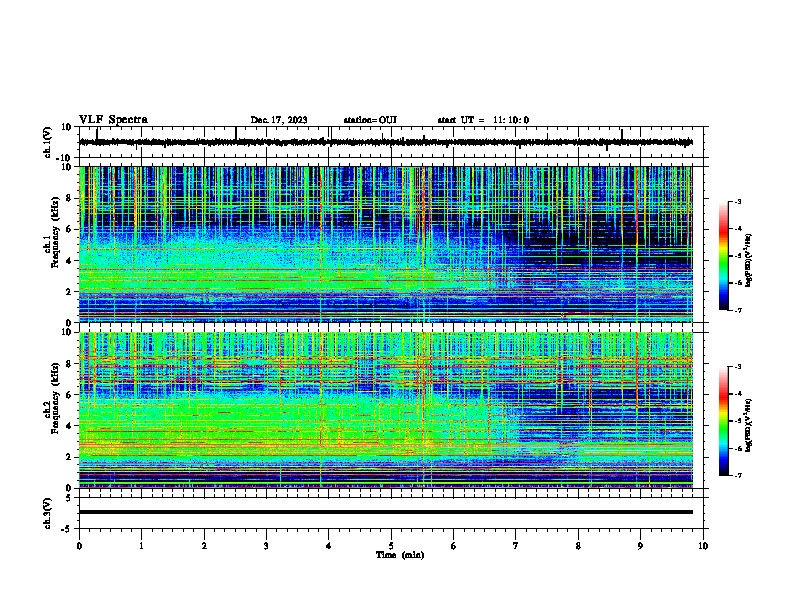Click the color scale bar beside ch.1 spectrogram
Screen dimensions: 792x612
pyautogui.click(x=724, y=256)
